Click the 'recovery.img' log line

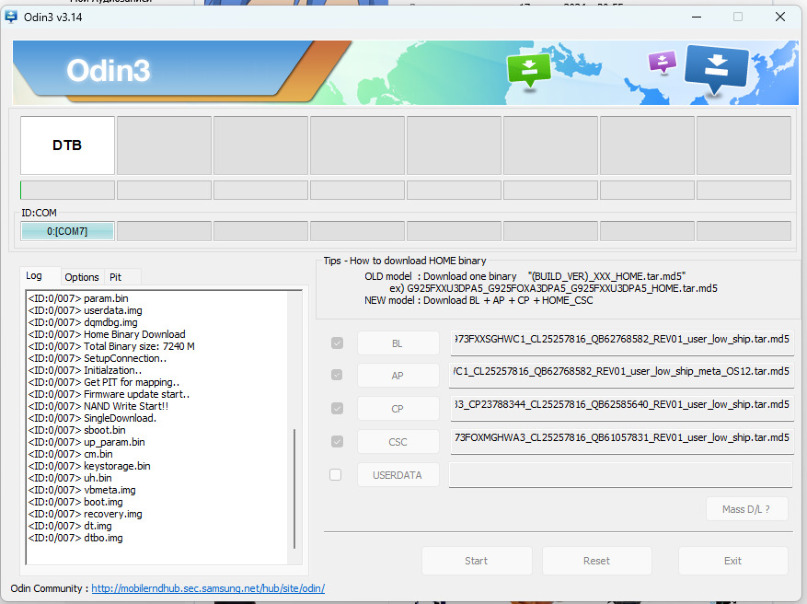[x=85, y=513]
